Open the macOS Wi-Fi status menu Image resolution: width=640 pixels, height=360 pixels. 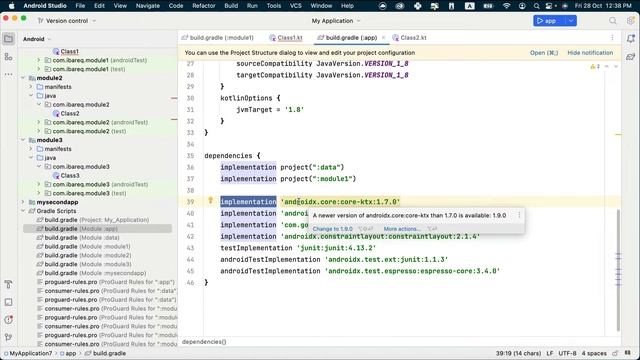tap(507, 6)
